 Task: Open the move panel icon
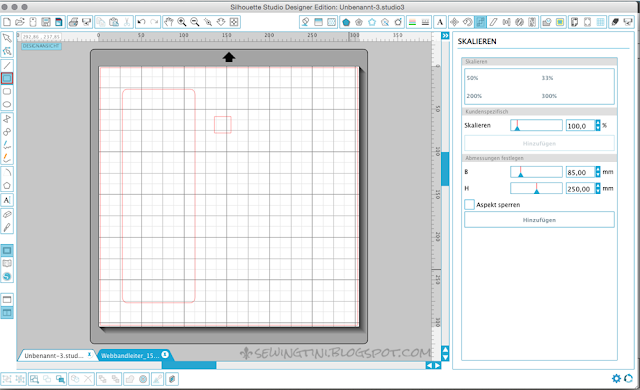454,22
